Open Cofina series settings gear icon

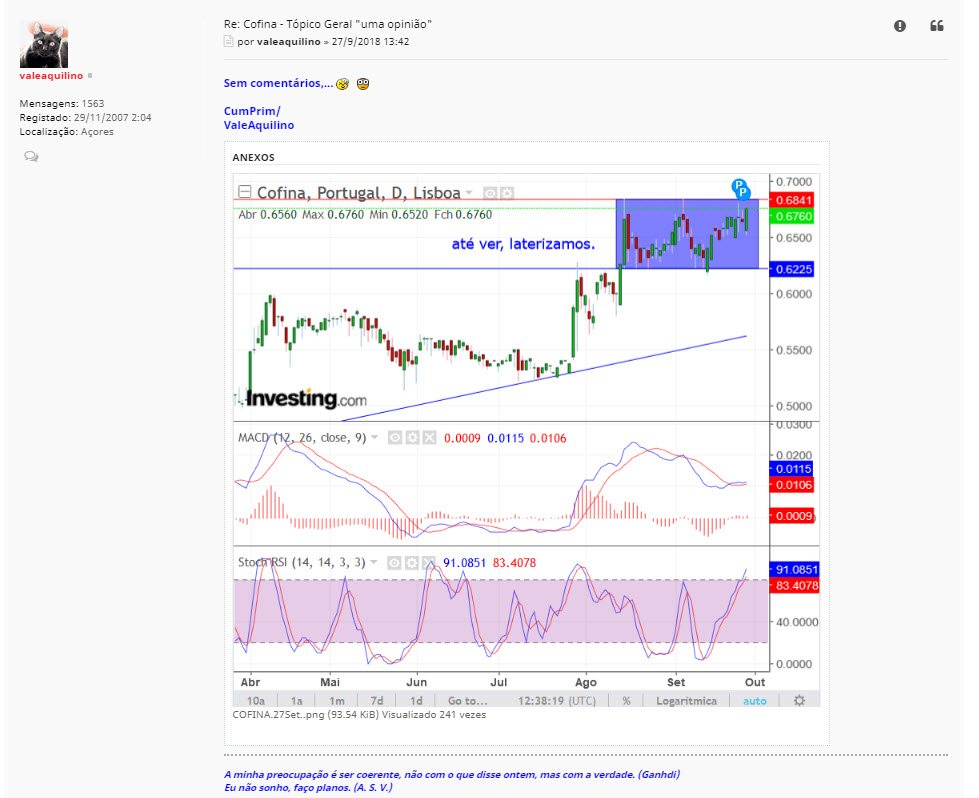click(507, 193)
